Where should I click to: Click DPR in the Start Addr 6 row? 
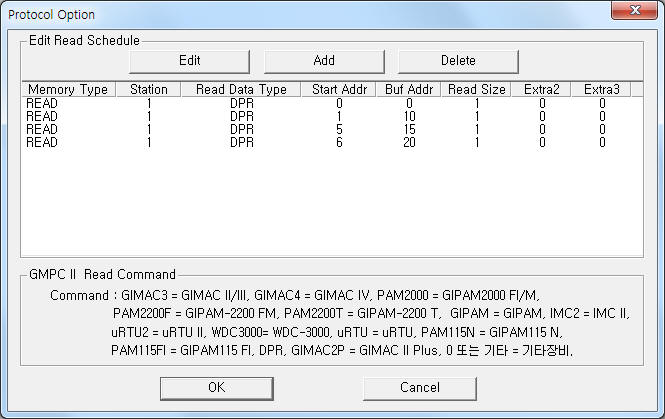click(242, 142)
